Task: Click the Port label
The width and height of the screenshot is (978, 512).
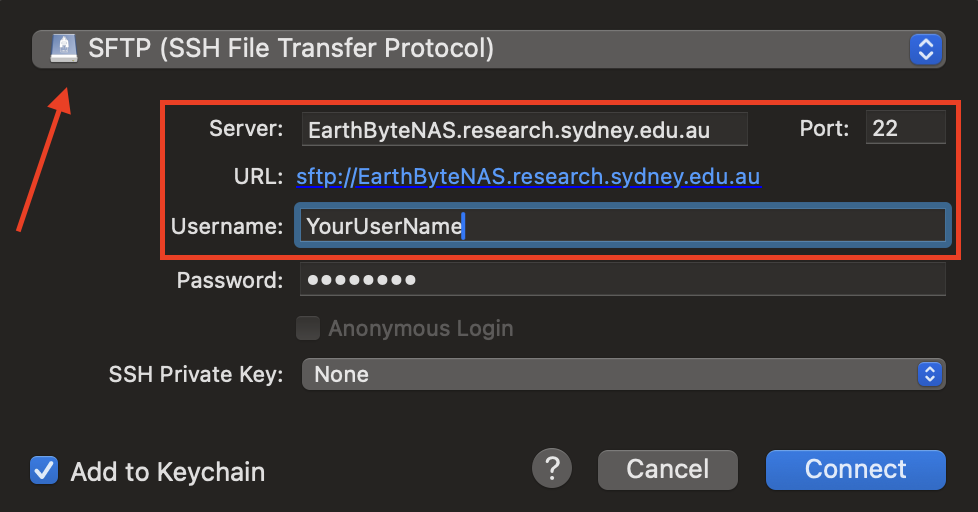Action: point(825,128)
